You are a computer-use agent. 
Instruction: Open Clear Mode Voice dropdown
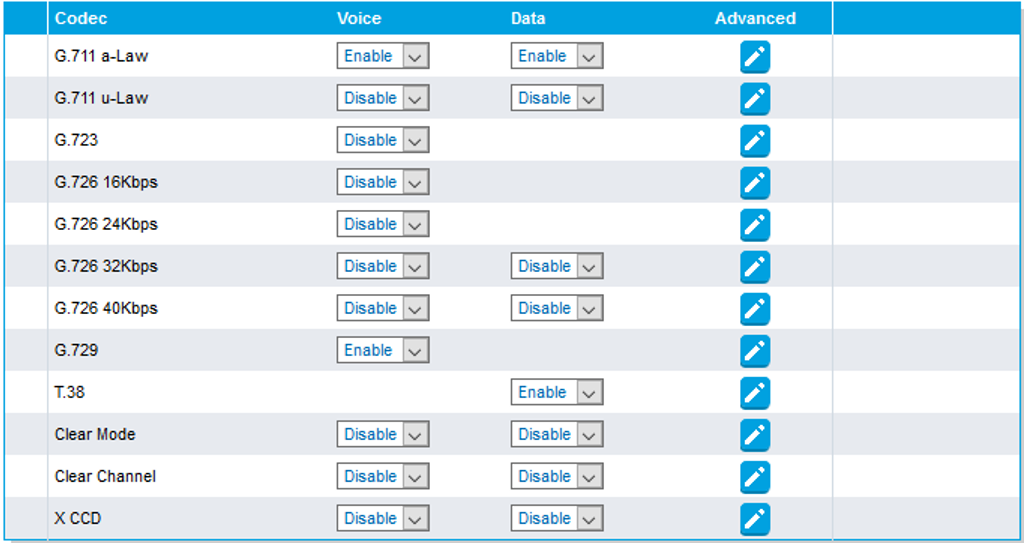point(383,435)
